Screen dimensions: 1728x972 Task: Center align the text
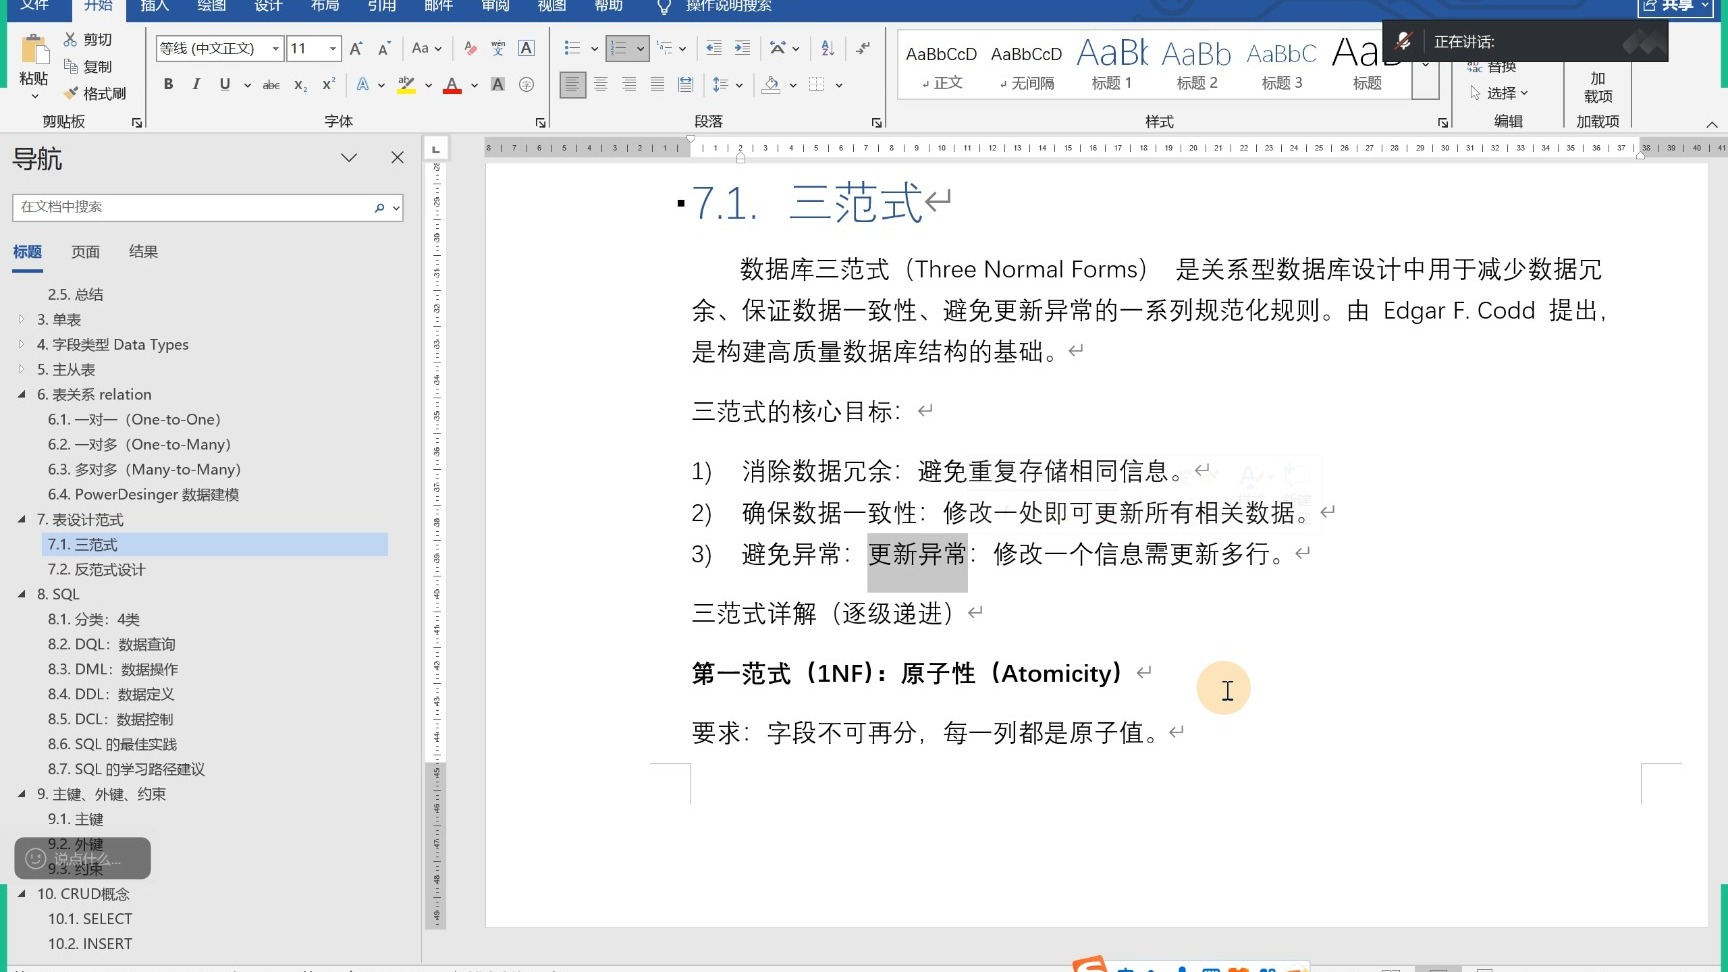point(601,85)
